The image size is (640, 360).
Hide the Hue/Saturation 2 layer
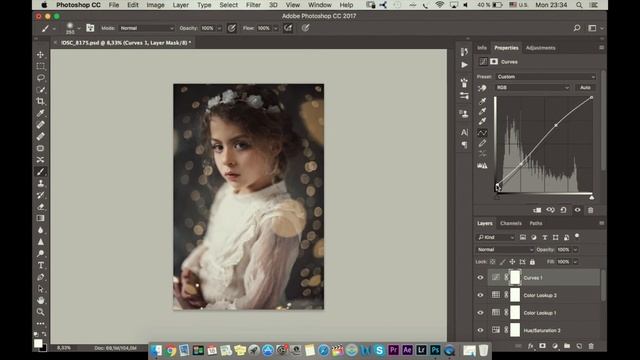[480, 330]
